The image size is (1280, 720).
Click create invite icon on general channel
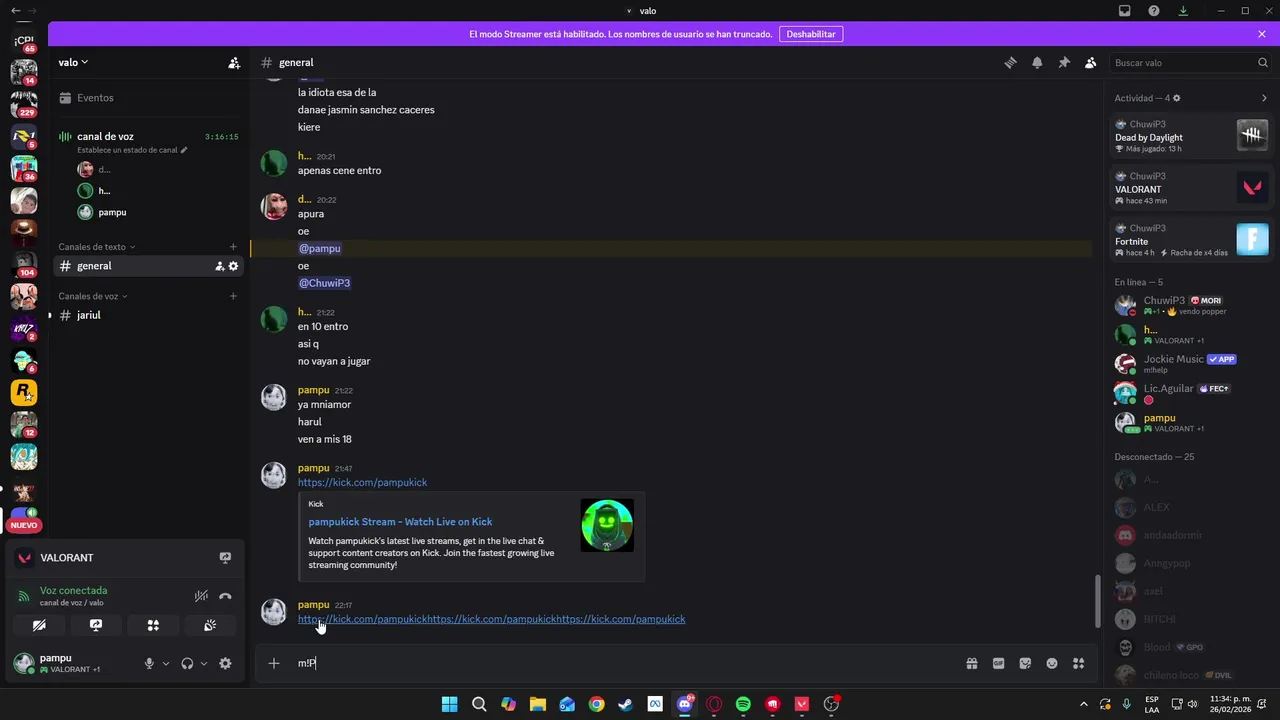[x=219, y=266]
